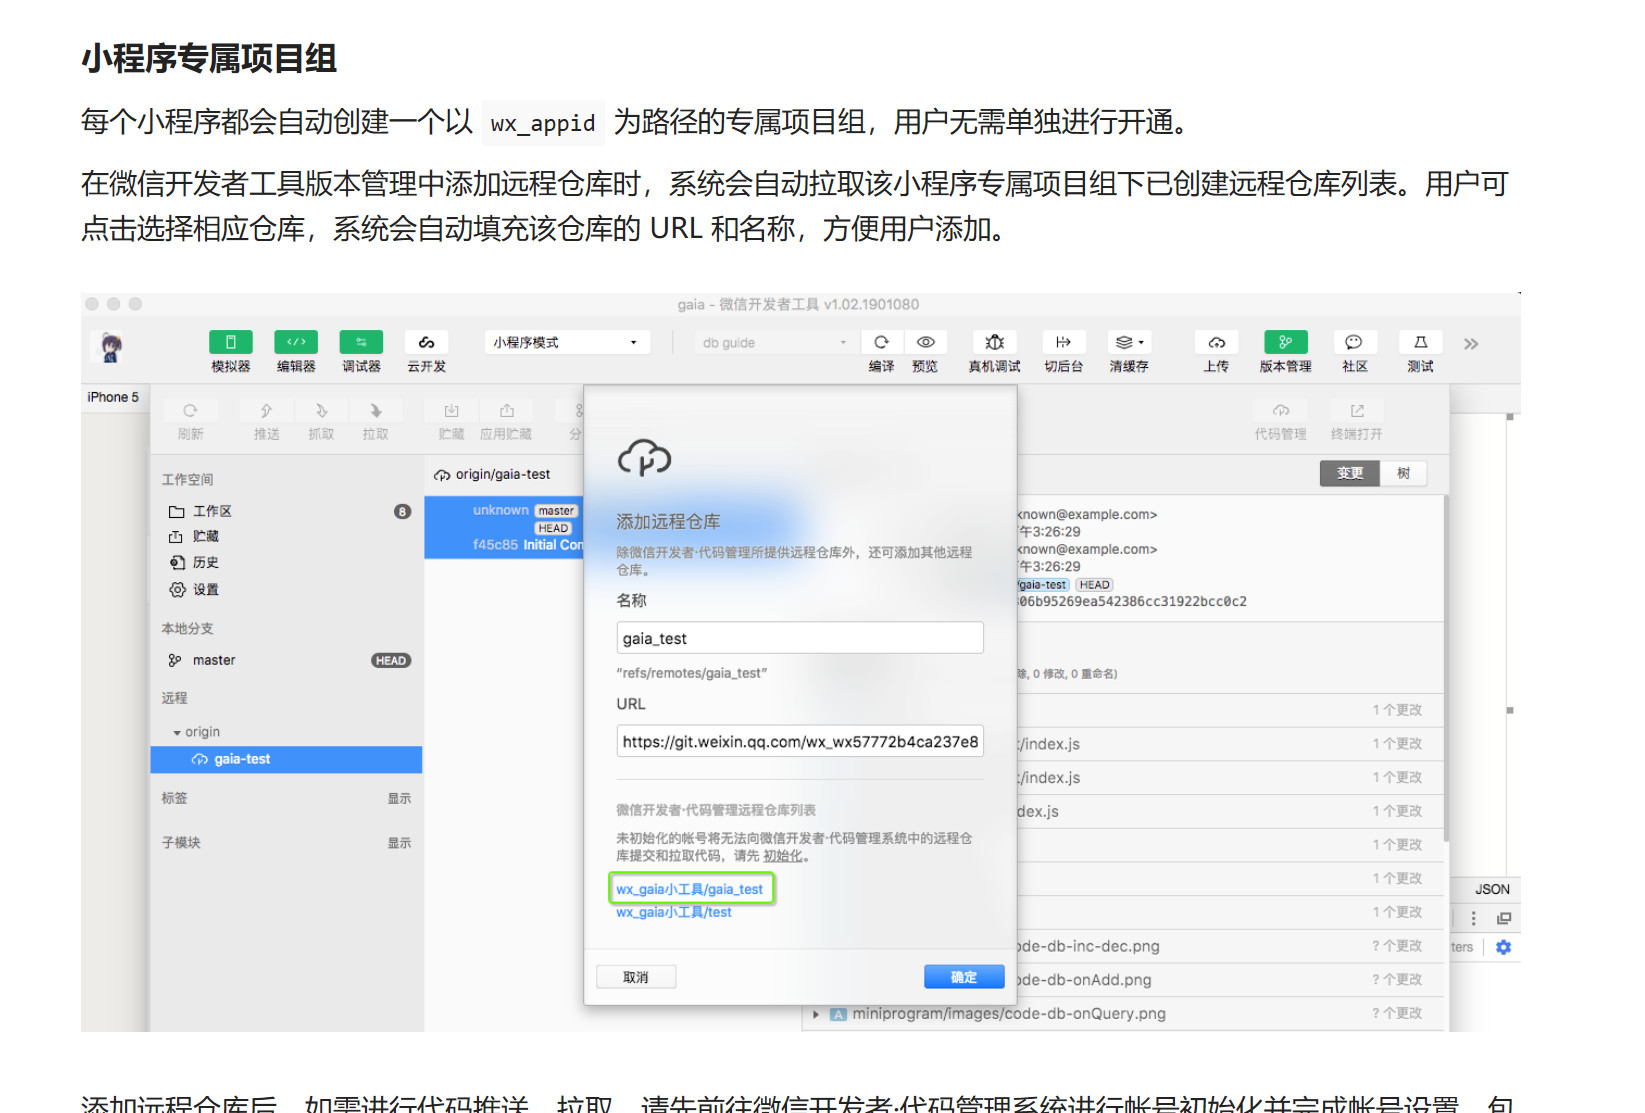The width and height of the screenshot is (1645, 1113).
Task: Show more toolbar items via double chevron
Action: (1471, 344)
